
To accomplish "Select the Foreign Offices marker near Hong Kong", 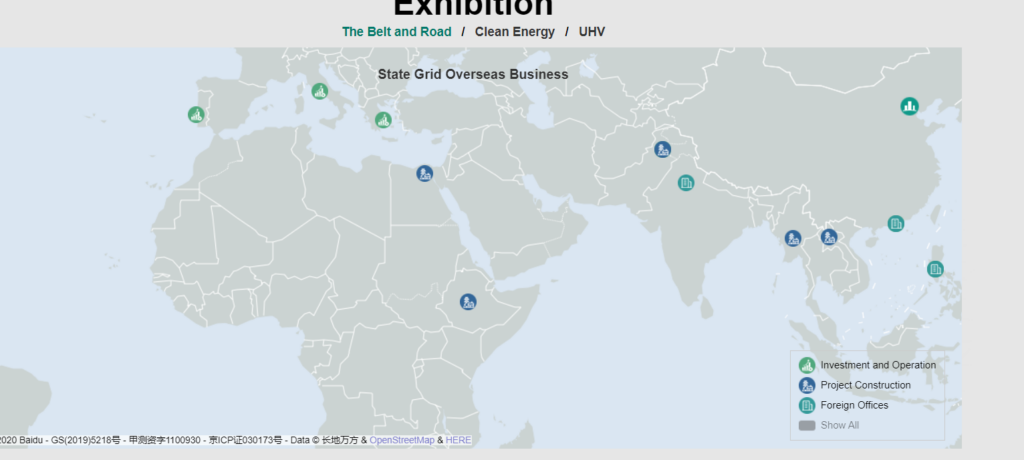I will tap(895, 224).
